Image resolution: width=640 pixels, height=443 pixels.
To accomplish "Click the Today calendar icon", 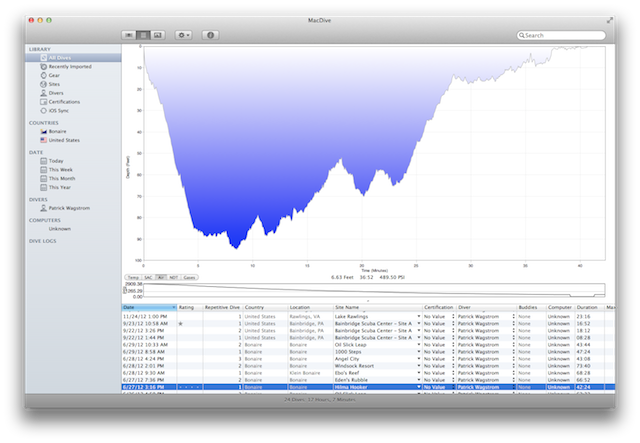I will (43, 161).
